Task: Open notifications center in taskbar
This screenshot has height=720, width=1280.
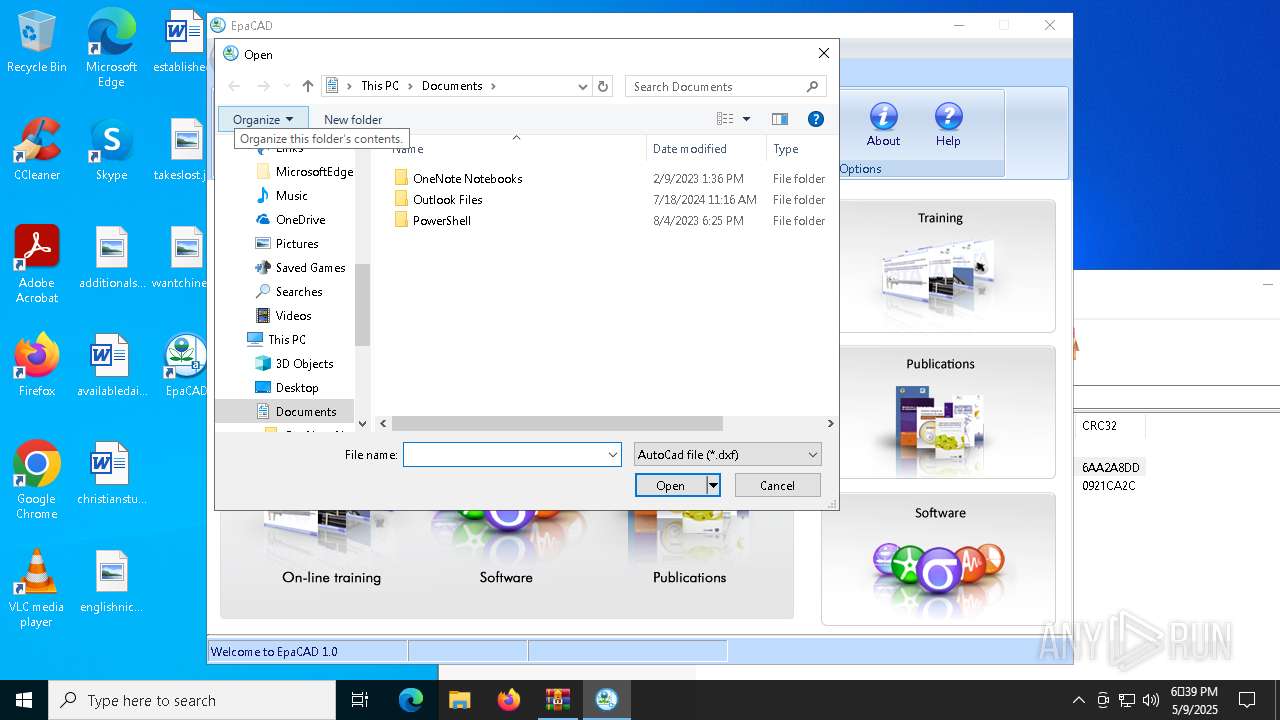Action: 1247,700
